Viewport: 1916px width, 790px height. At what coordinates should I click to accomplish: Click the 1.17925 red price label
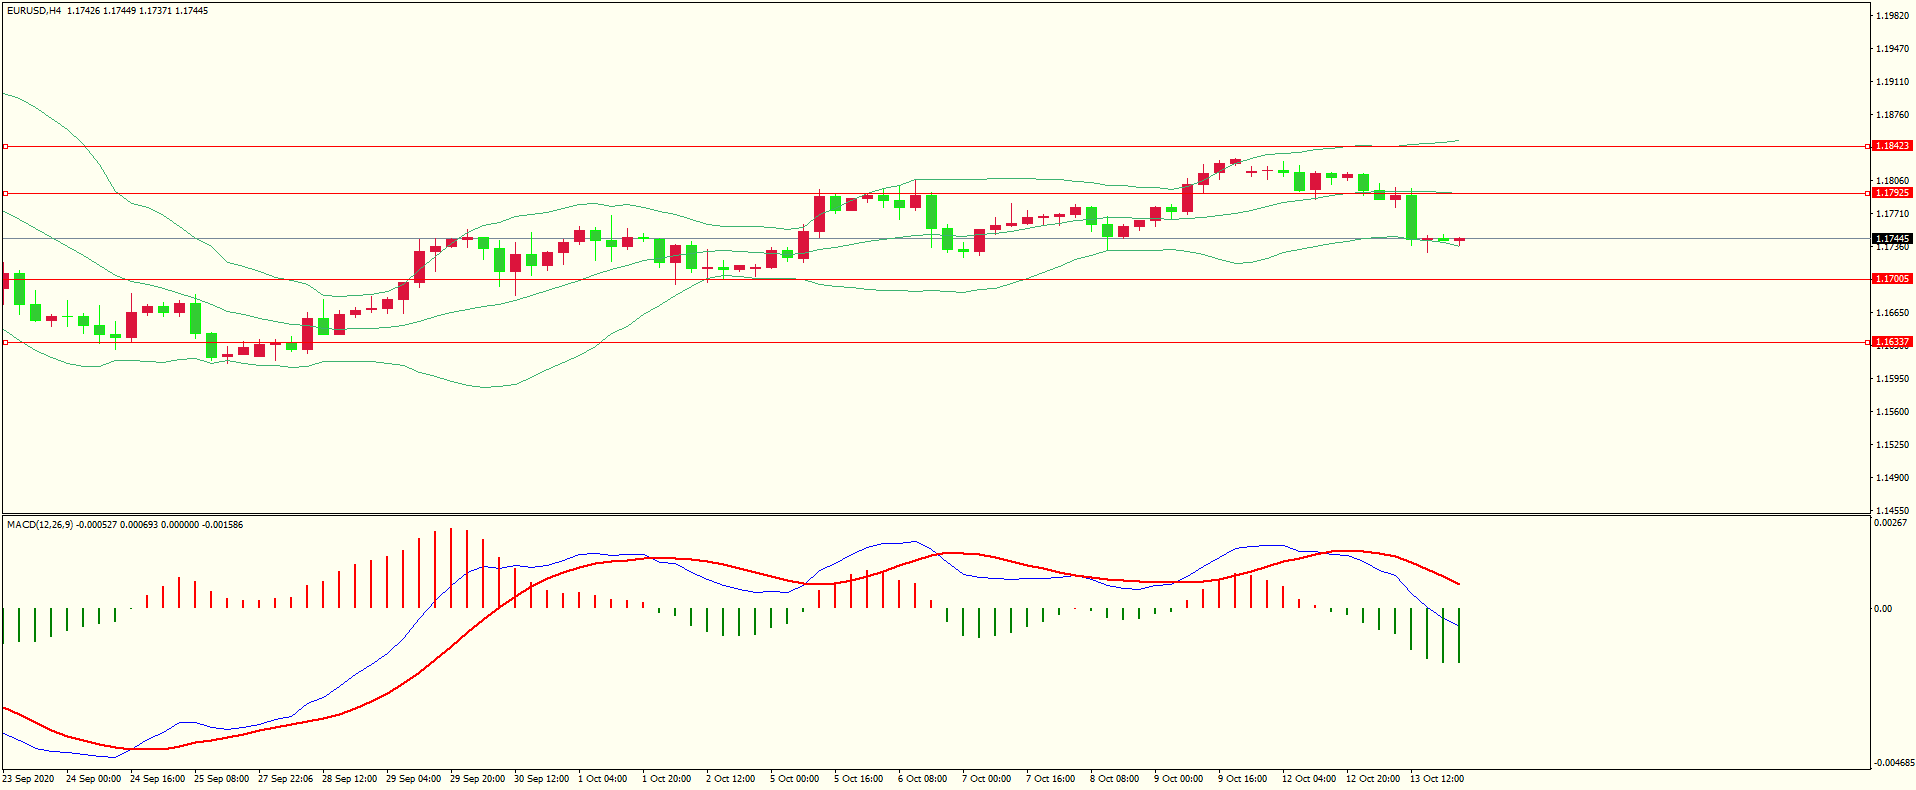[x=1892, y=193]
